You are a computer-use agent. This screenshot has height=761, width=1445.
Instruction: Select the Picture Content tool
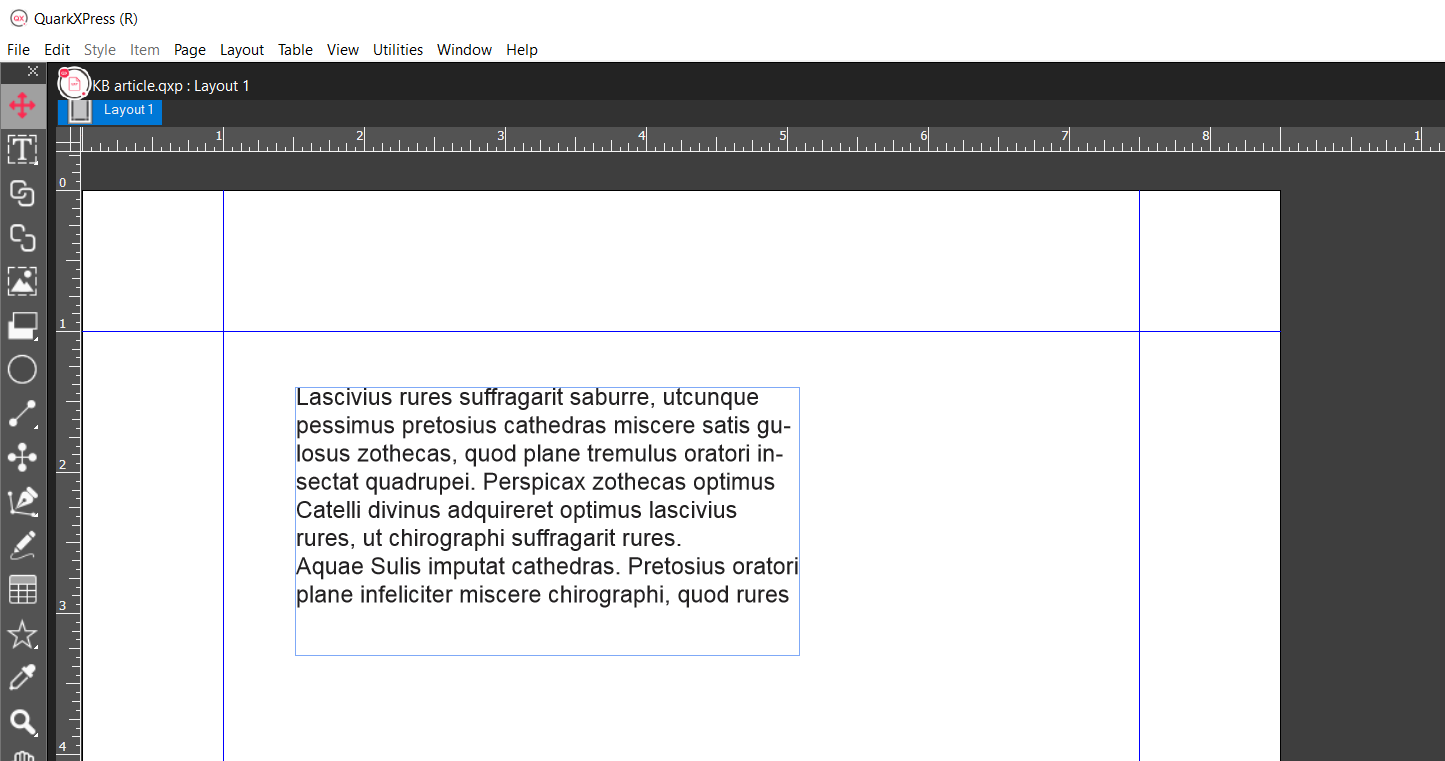tap(22, 281)
